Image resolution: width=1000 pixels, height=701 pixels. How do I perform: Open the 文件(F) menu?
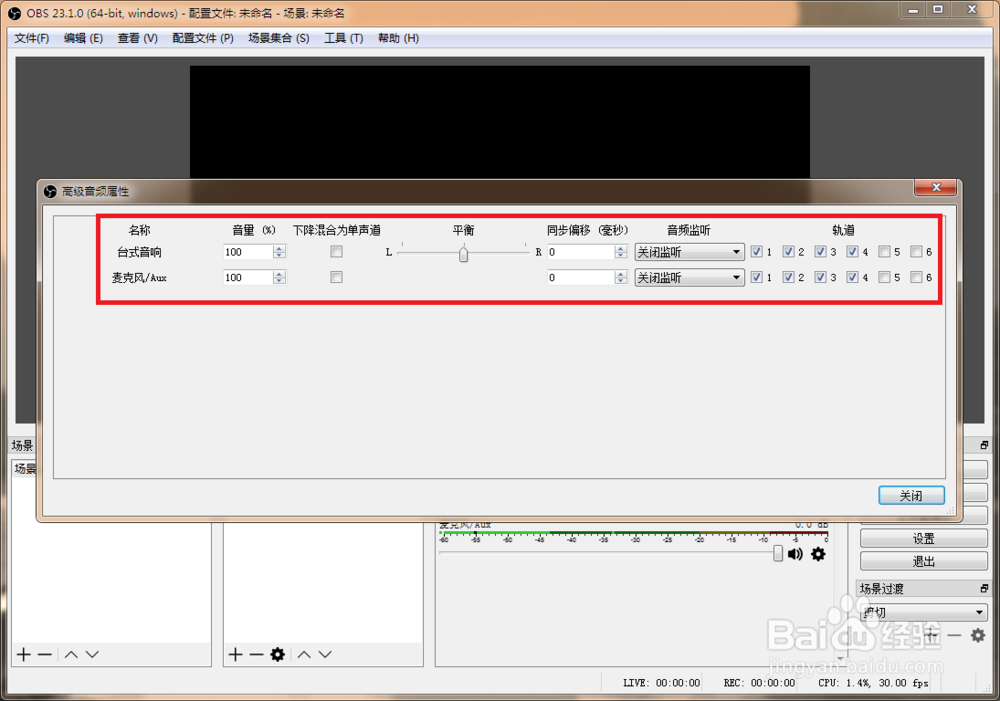point(31,38)
